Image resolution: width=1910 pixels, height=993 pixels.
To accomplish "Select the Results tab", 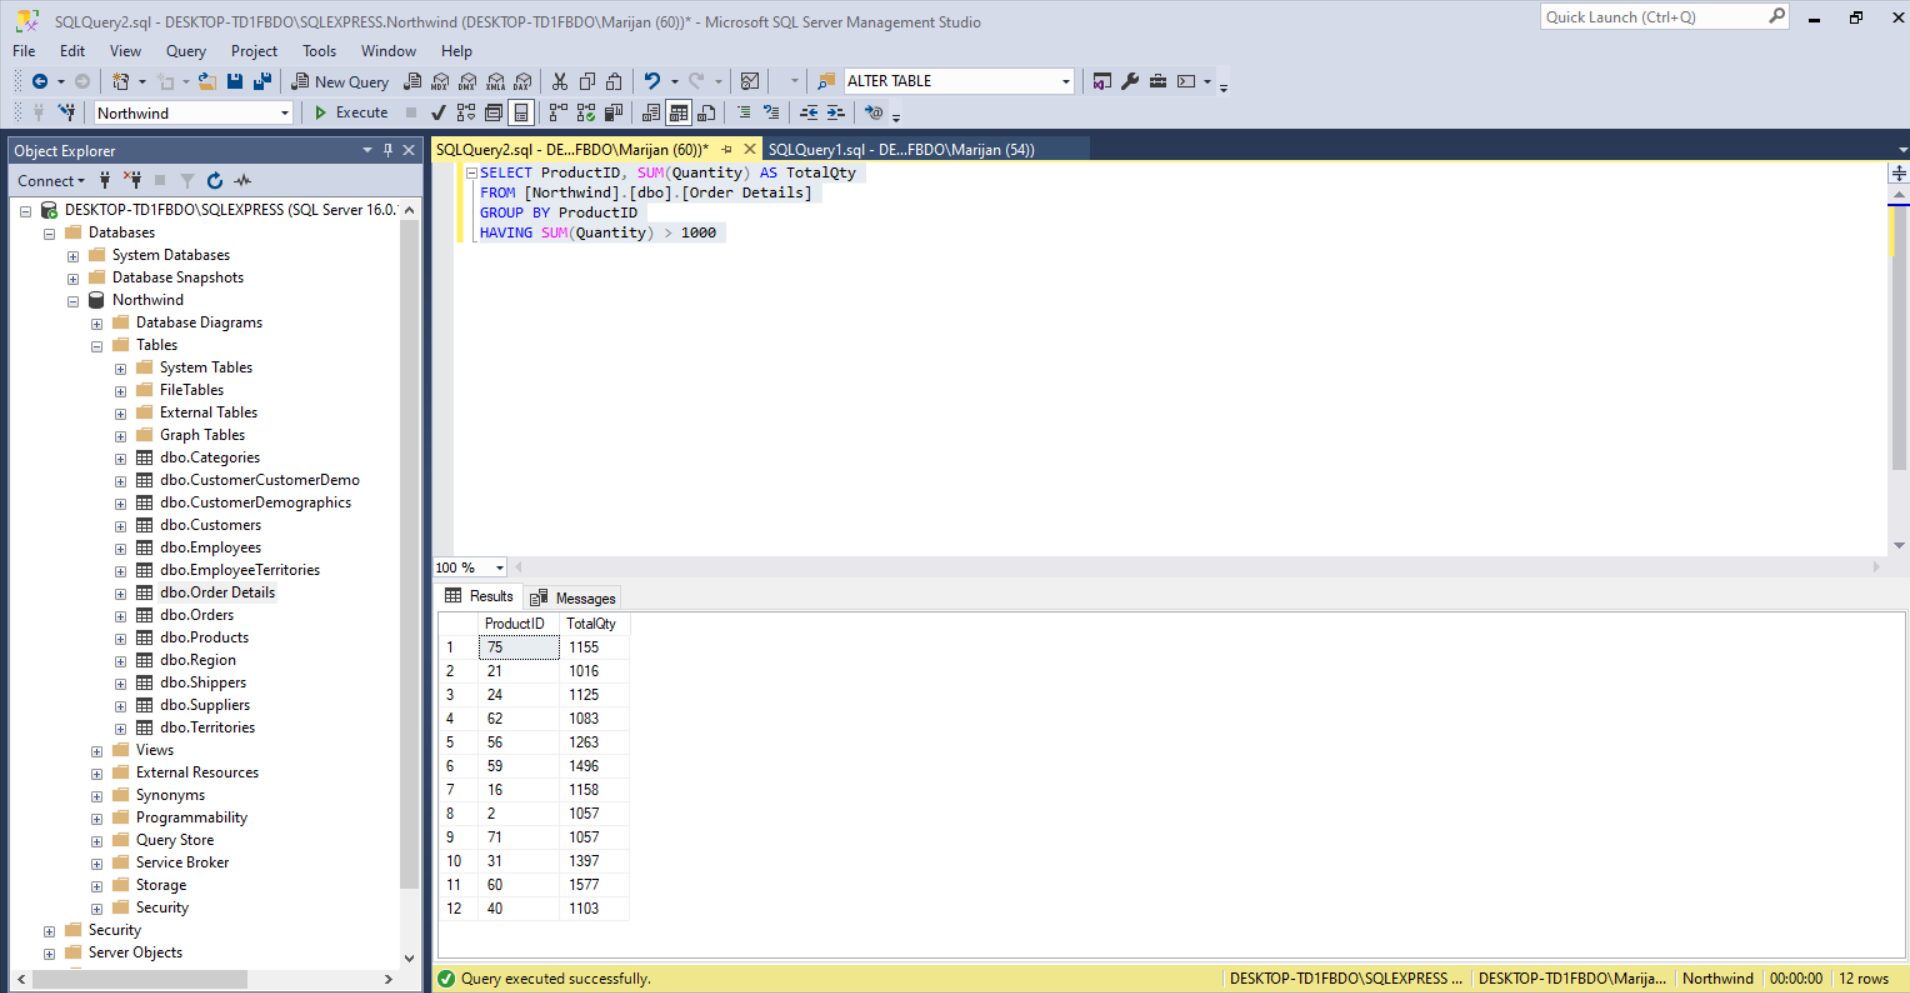I will tap(479, 596).
